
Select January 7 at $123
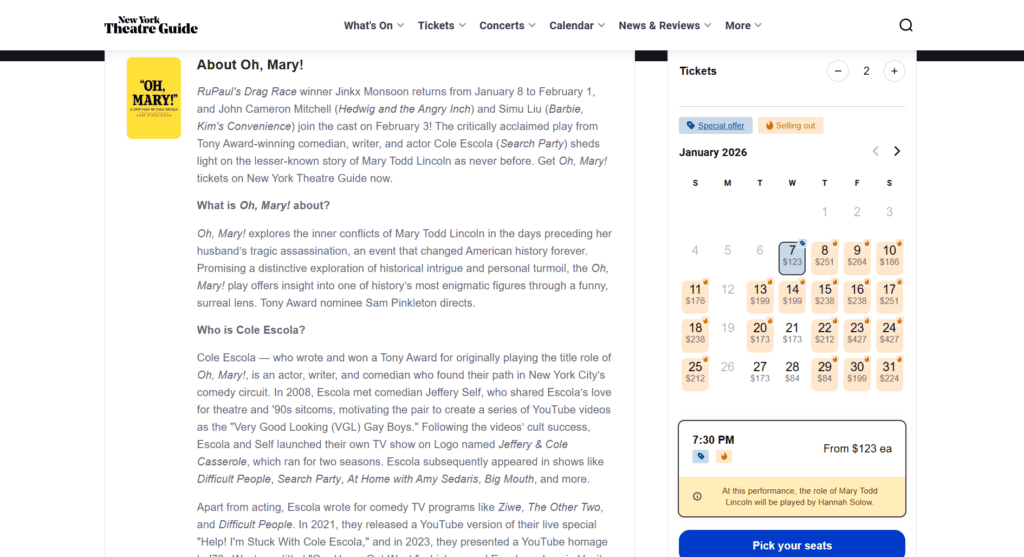pyautogui.click(x=792, y=257)
